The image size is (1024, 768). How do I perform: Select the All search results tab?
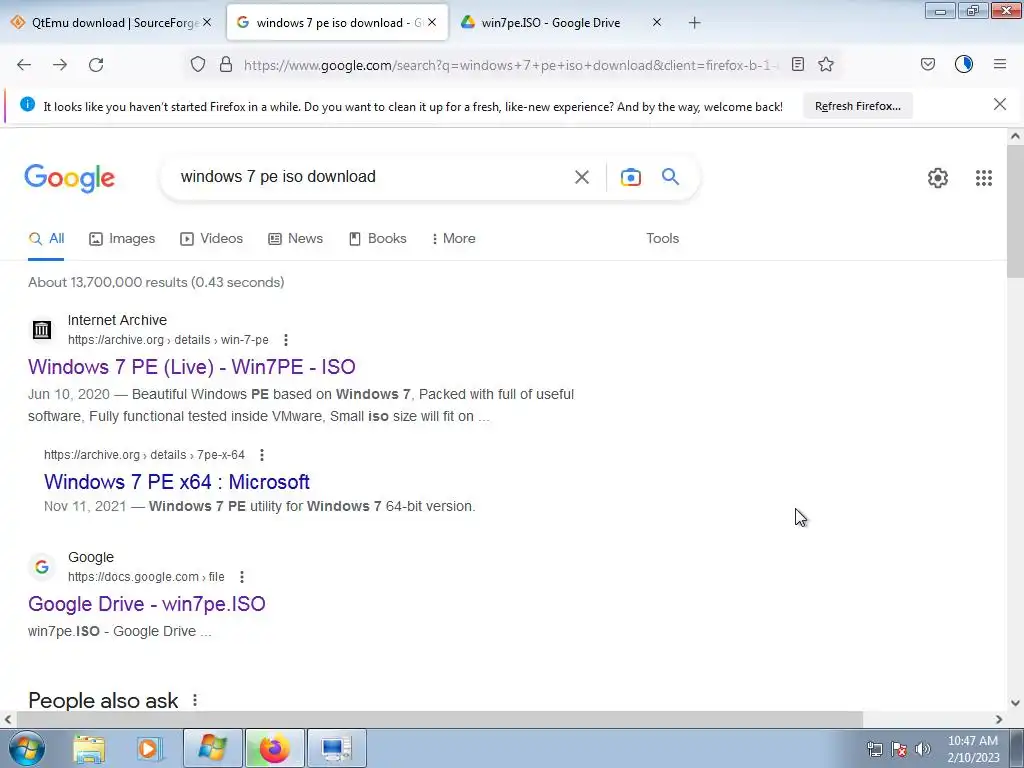46,238
